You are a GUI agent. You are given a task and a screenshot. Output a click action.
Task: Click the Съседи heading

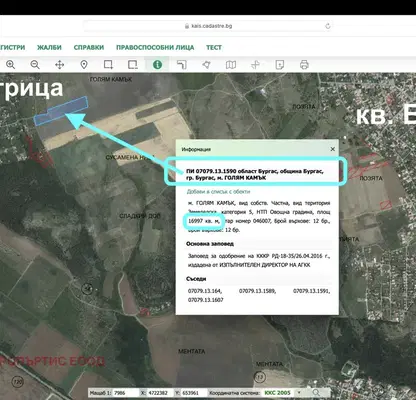pyautogui.click(x=196, y=279)
